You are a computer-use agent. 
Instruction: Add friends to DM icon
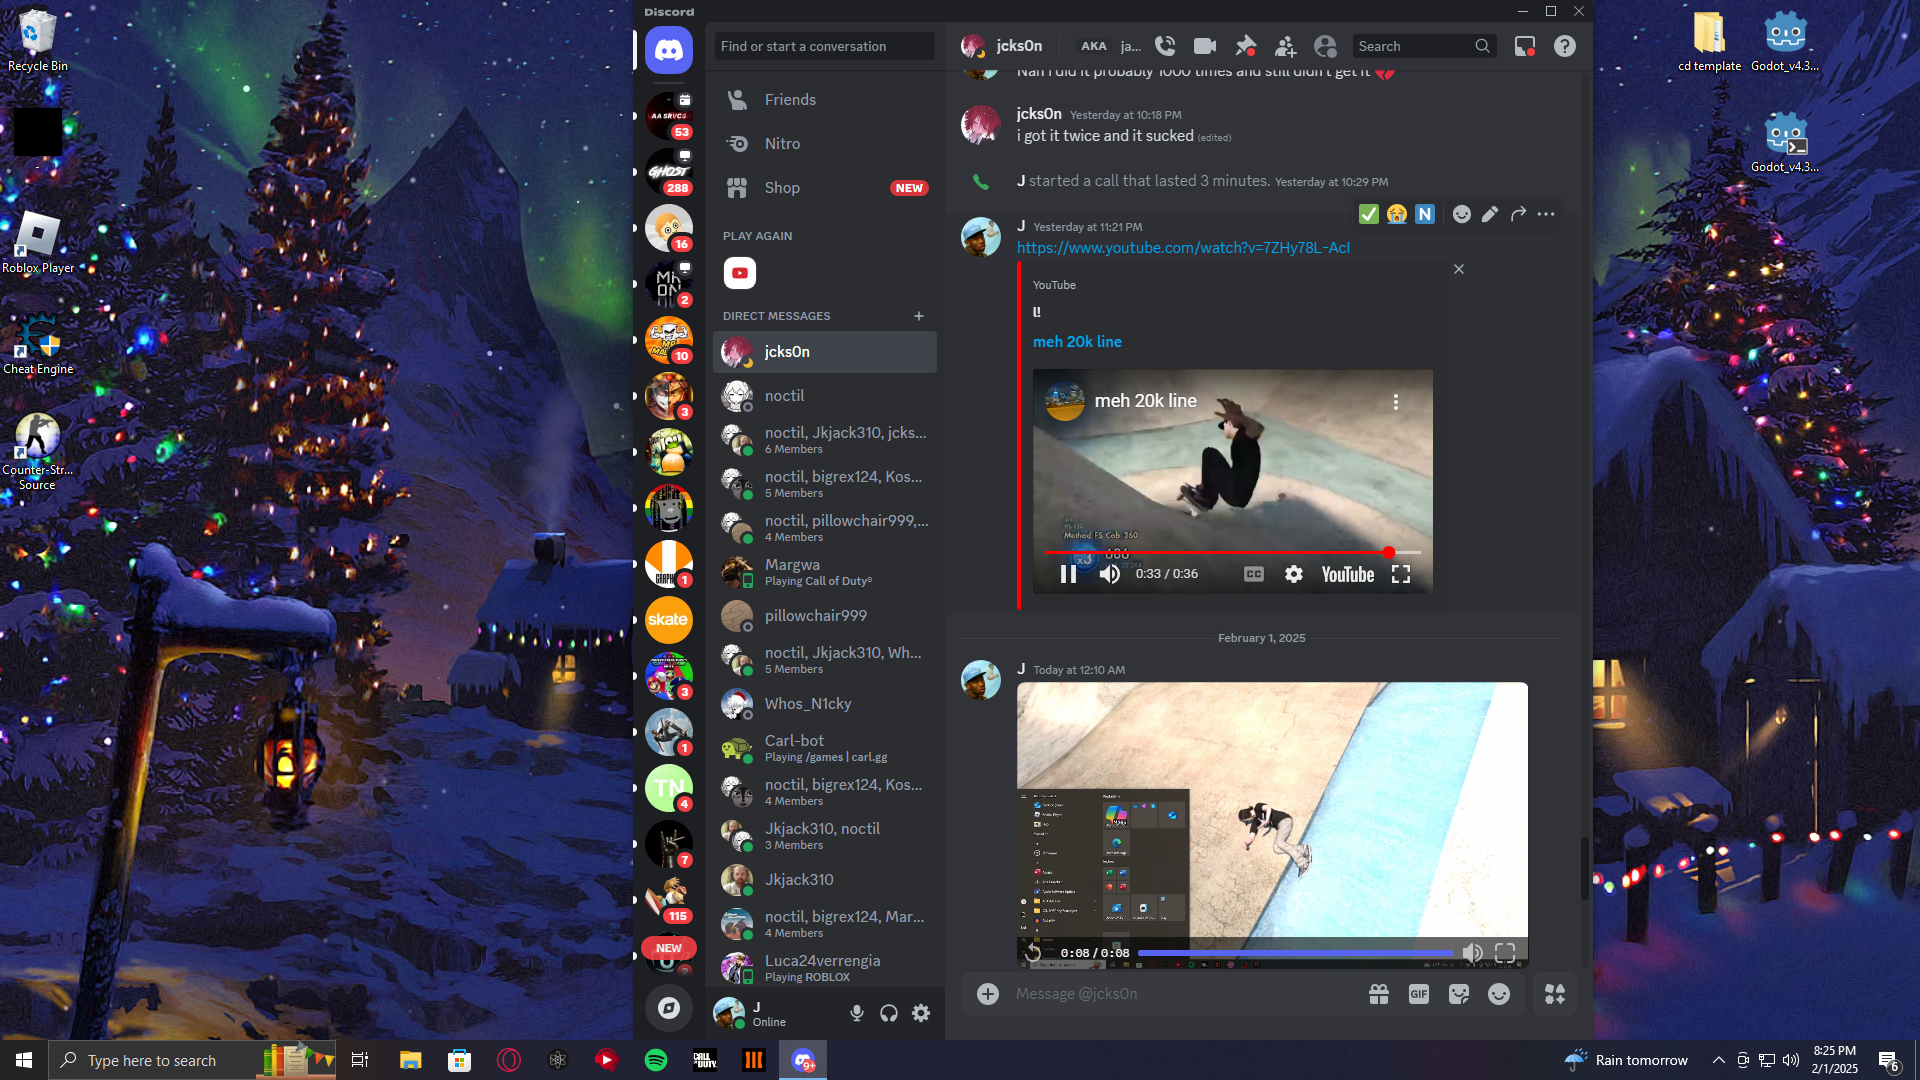pos(1285,46)
